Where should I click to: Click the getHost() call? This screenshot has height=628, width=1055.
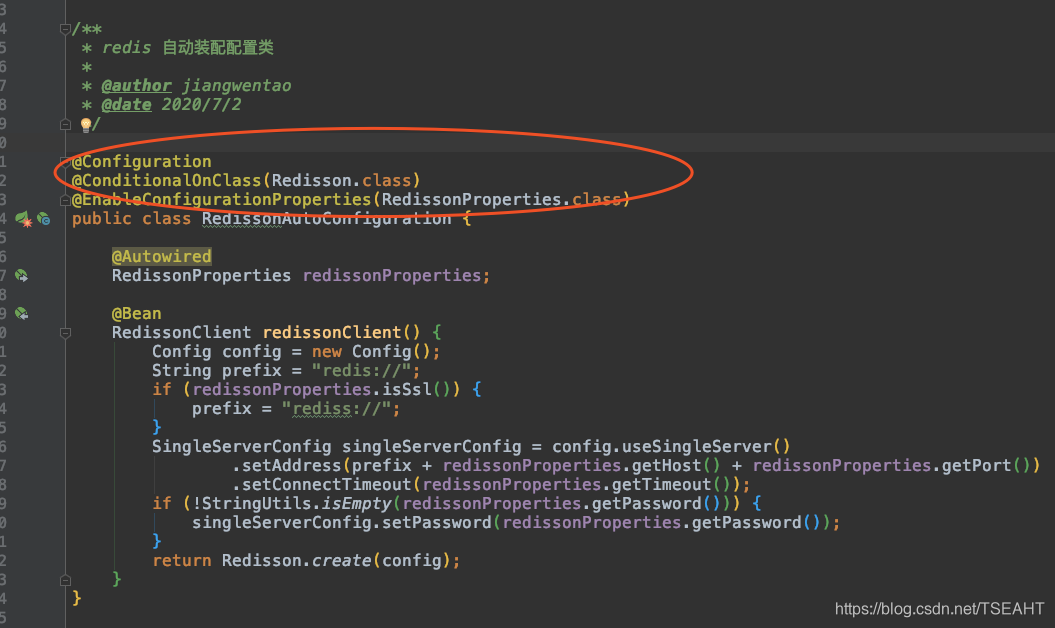676,465
